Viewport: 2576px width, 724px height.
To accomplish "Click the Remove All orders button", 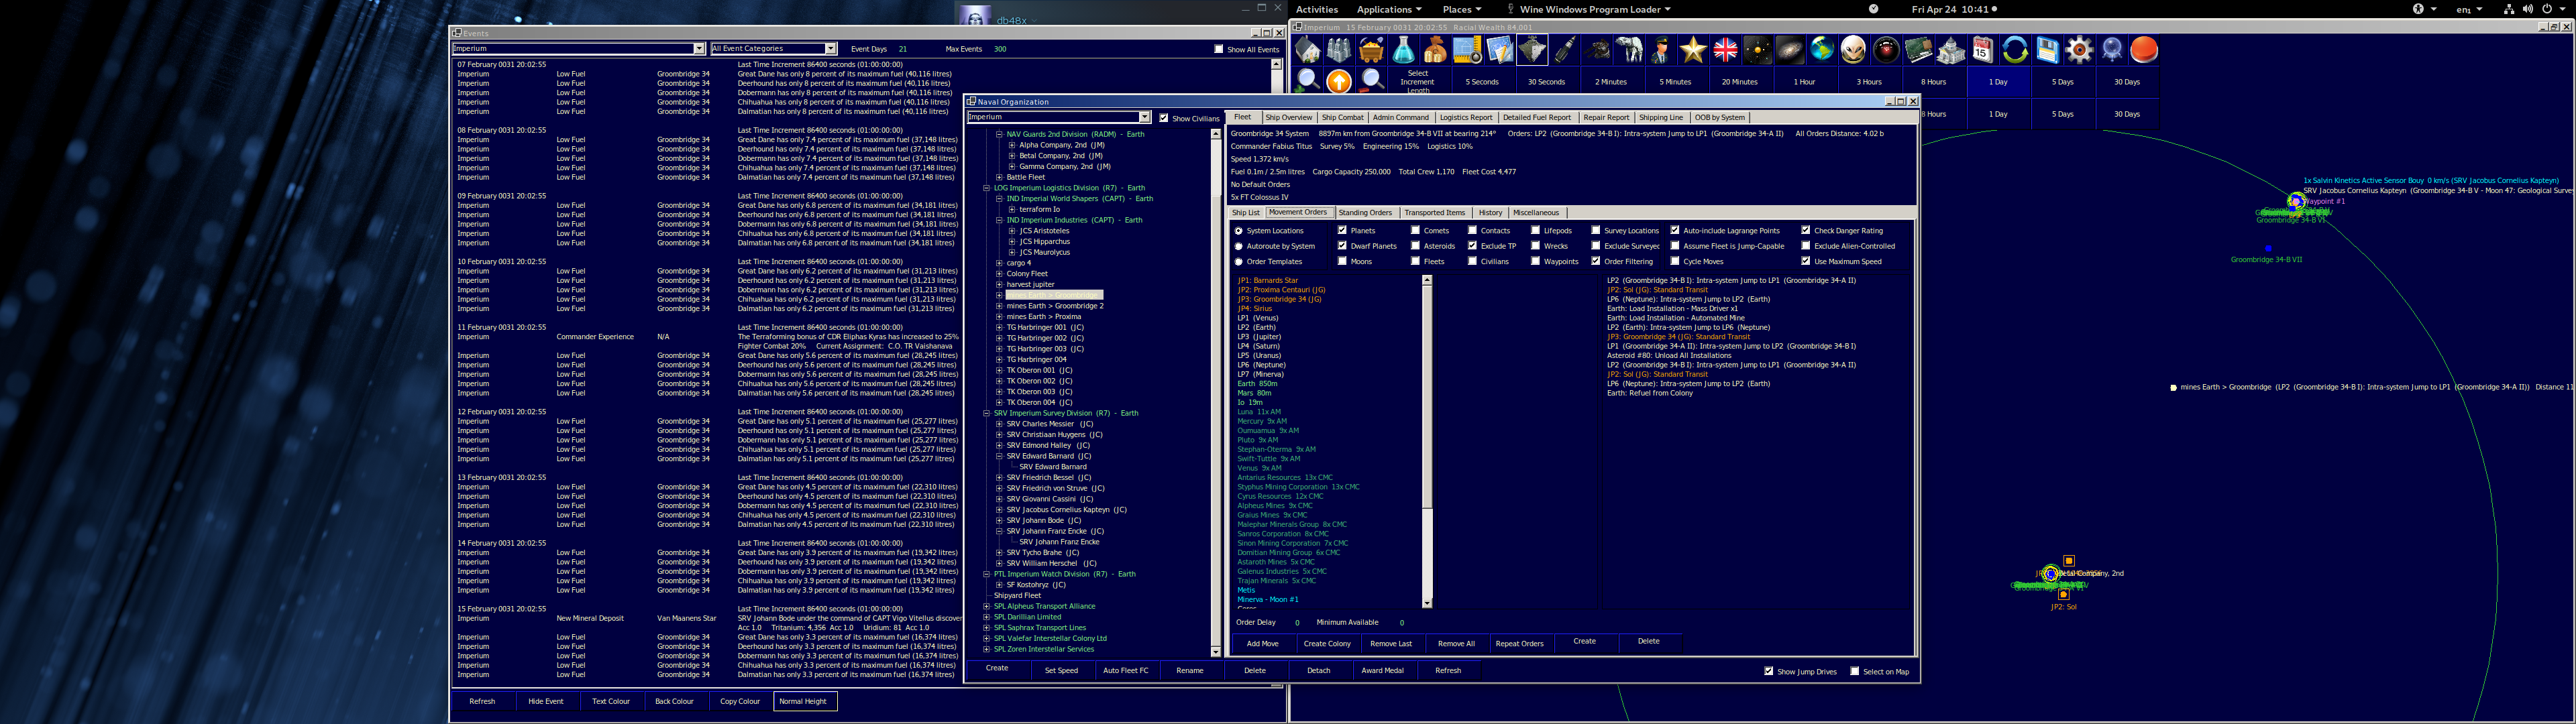I will 1456,644.
